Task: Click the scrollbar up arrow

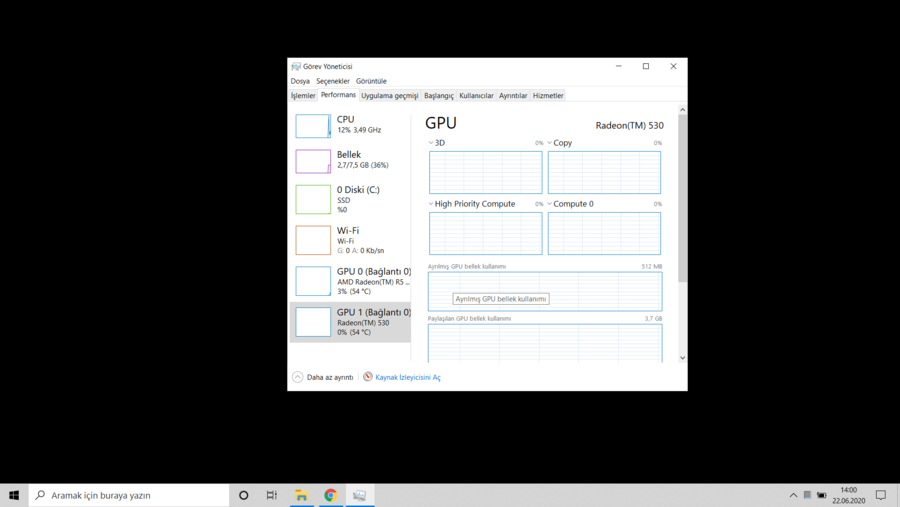Action: (x=682, y=110)
